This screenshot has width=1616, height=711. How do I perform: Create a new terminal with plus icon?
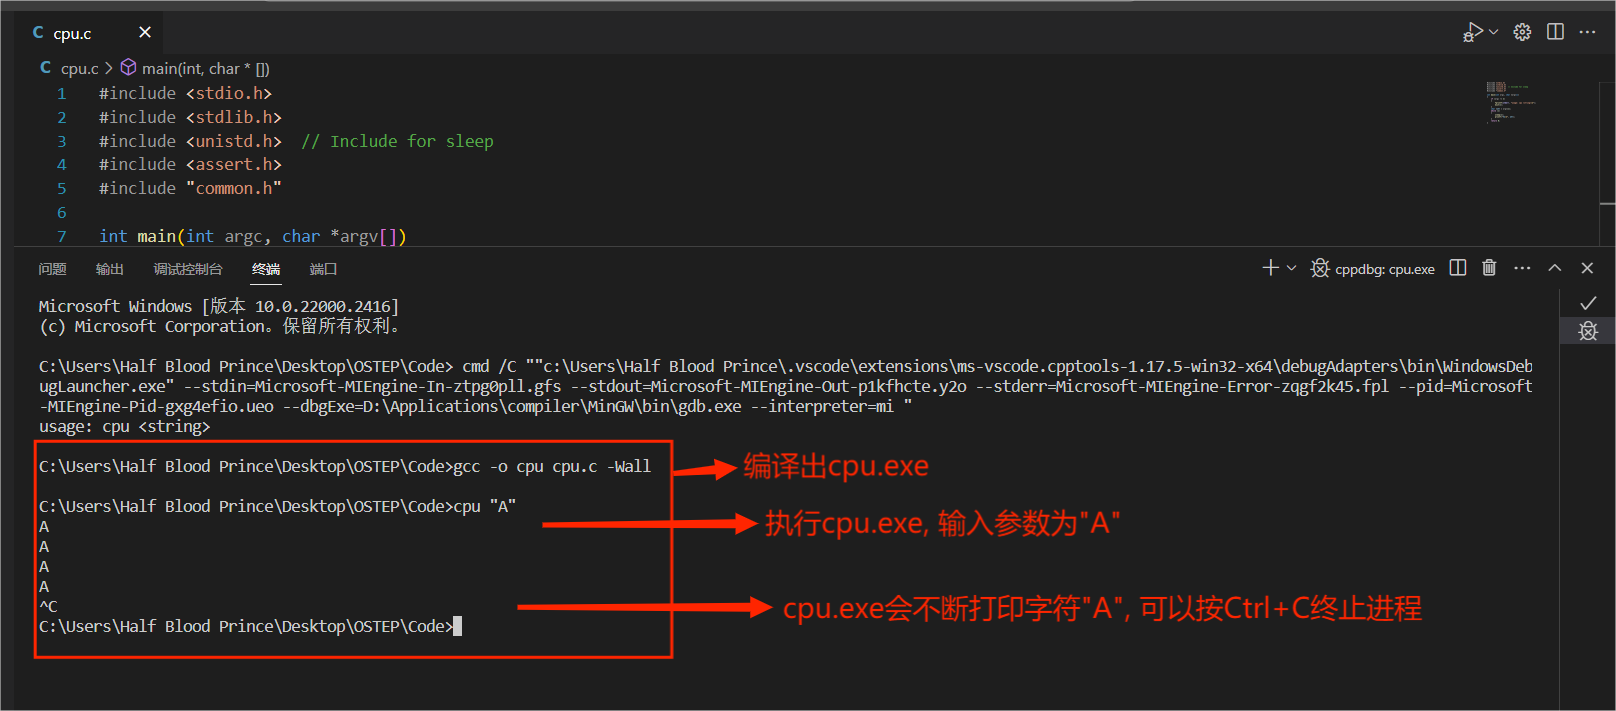tap(1270, 268)
